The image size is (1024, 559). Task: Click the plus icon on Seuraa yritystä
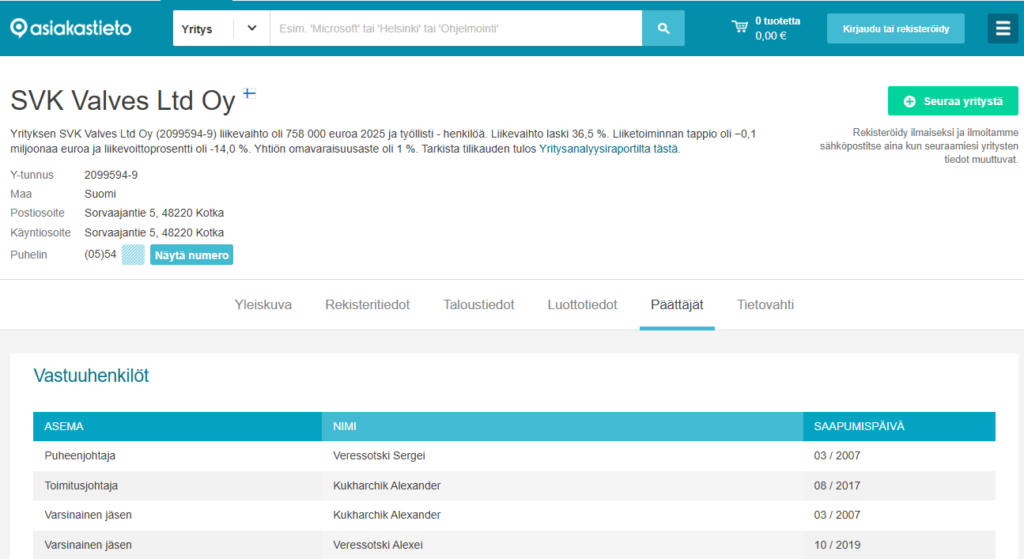click(x=909, y=101)
